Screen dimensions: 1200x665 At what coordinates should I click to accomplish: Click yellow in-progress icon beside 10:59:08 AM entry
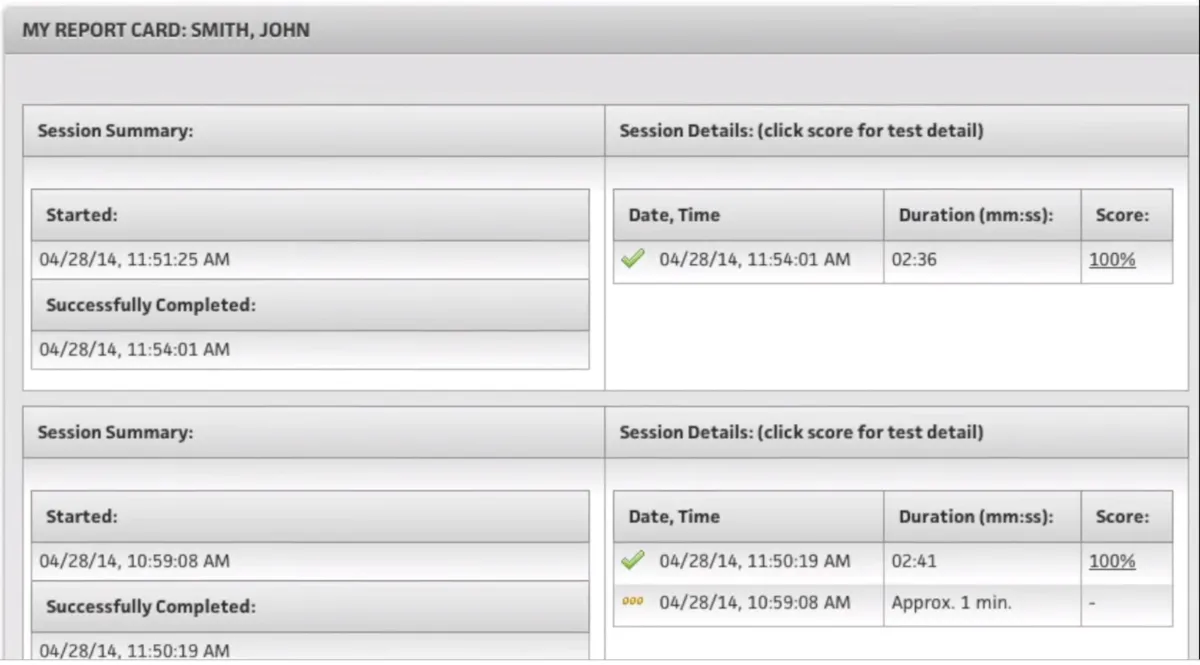click(x=632, y=602)
